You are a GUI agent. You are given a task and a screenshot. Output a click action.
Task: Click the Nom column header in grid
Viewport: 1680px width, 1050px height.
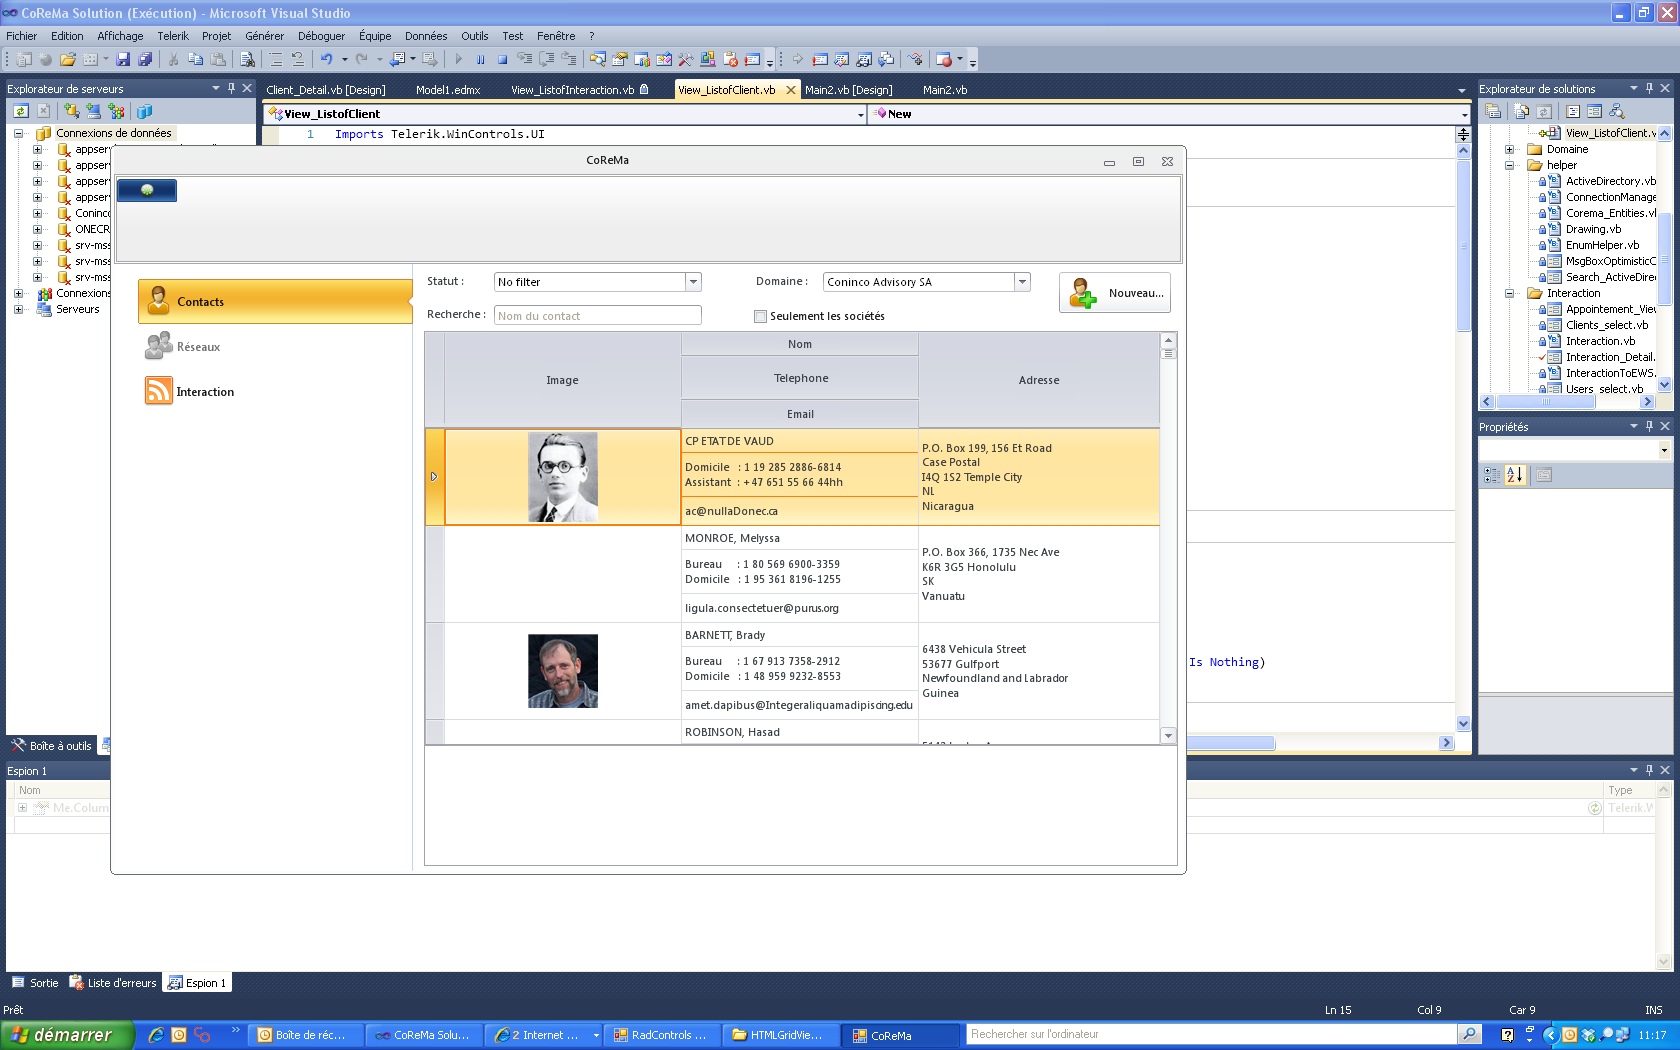point(800,344)
